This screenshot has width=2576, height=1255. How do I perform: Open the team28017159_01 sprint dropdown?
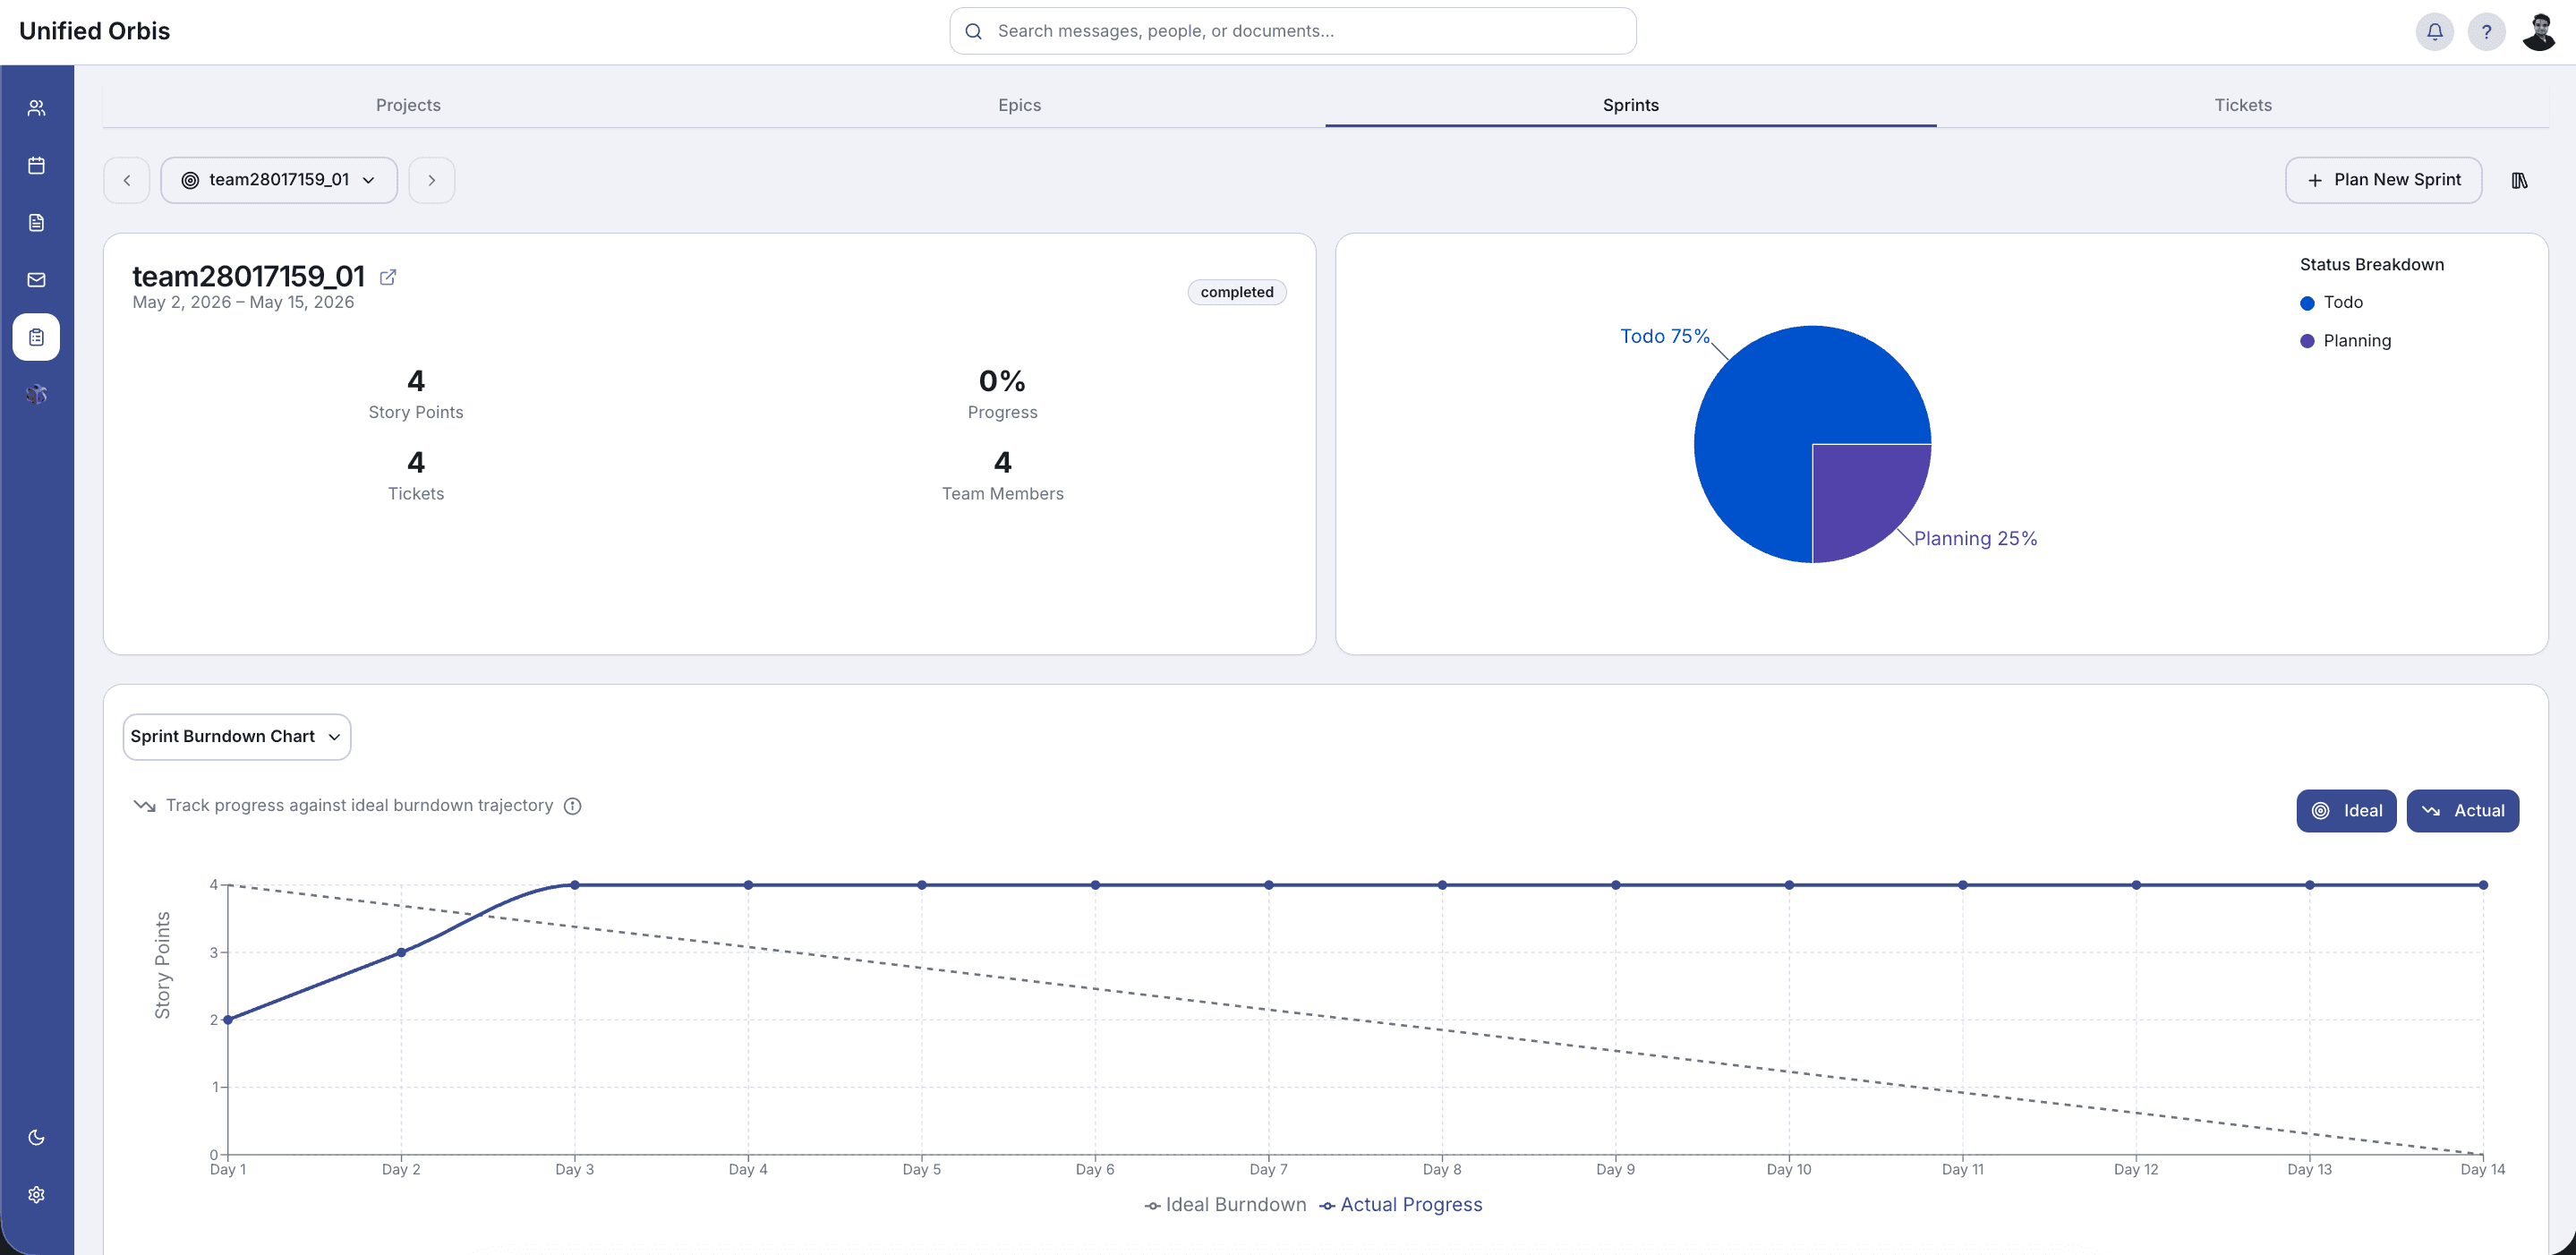coord(279,180)
